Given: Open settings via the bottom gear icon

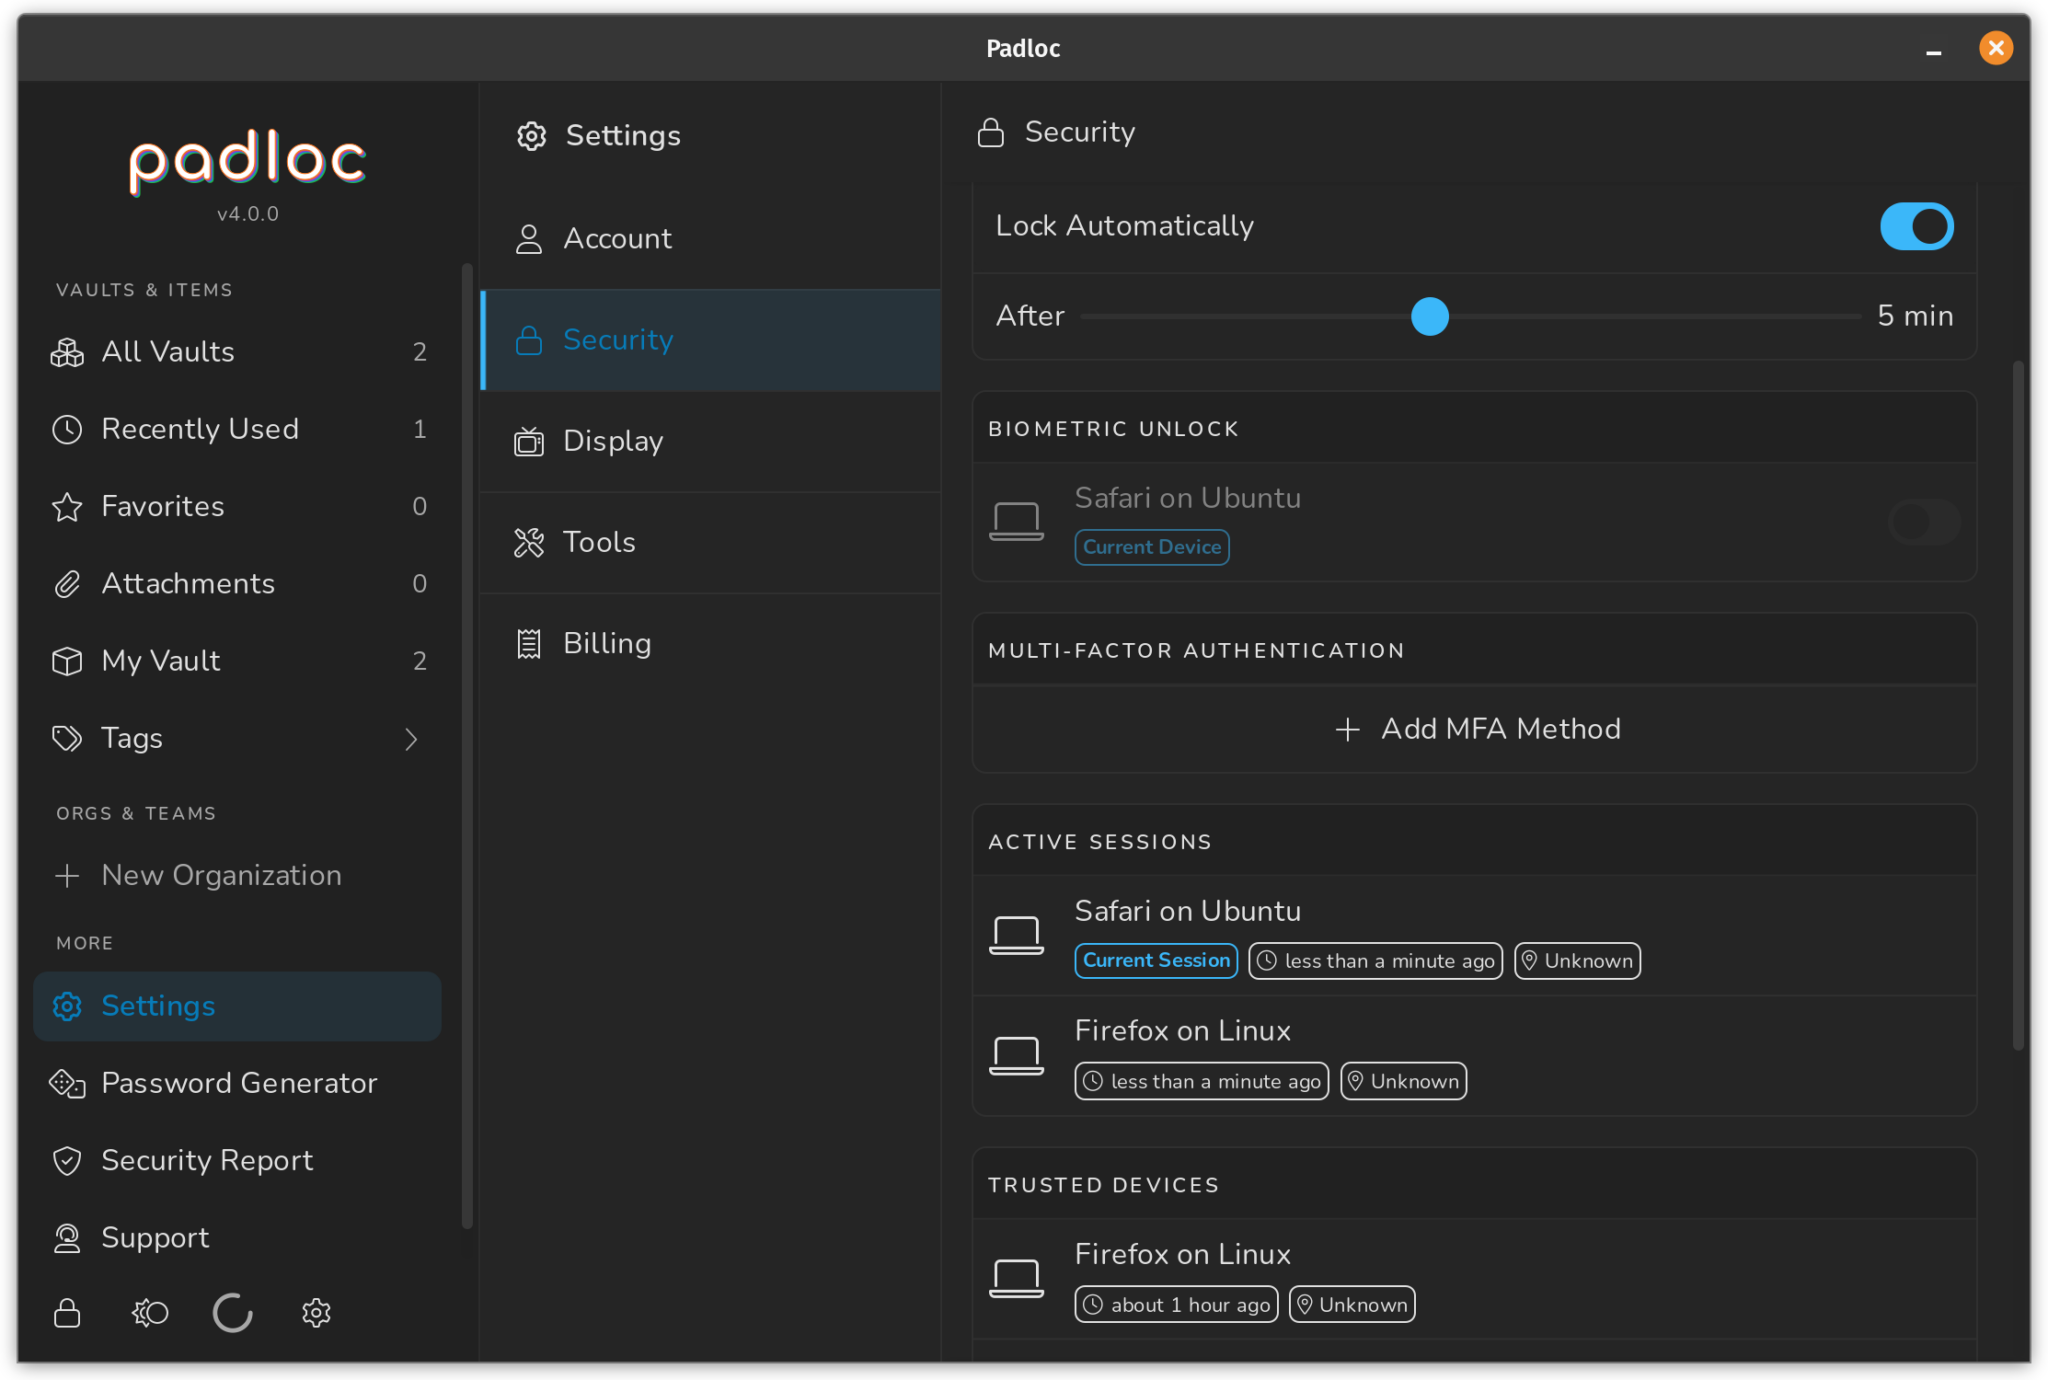Looking at the screenshot, I should 316,1313.
